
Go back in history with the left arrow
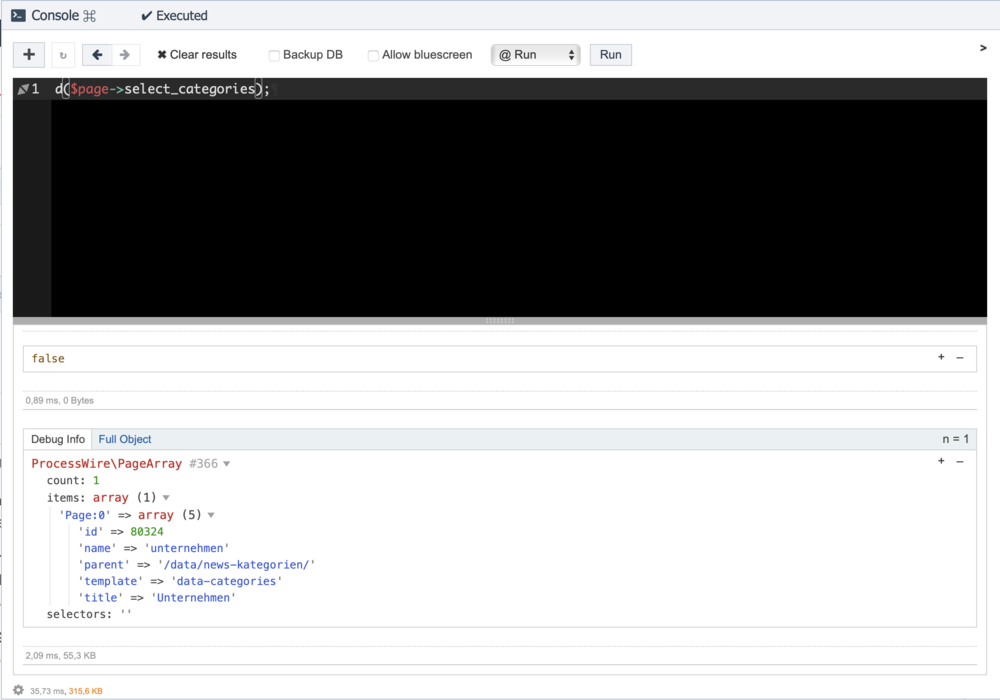pos(97,55)
